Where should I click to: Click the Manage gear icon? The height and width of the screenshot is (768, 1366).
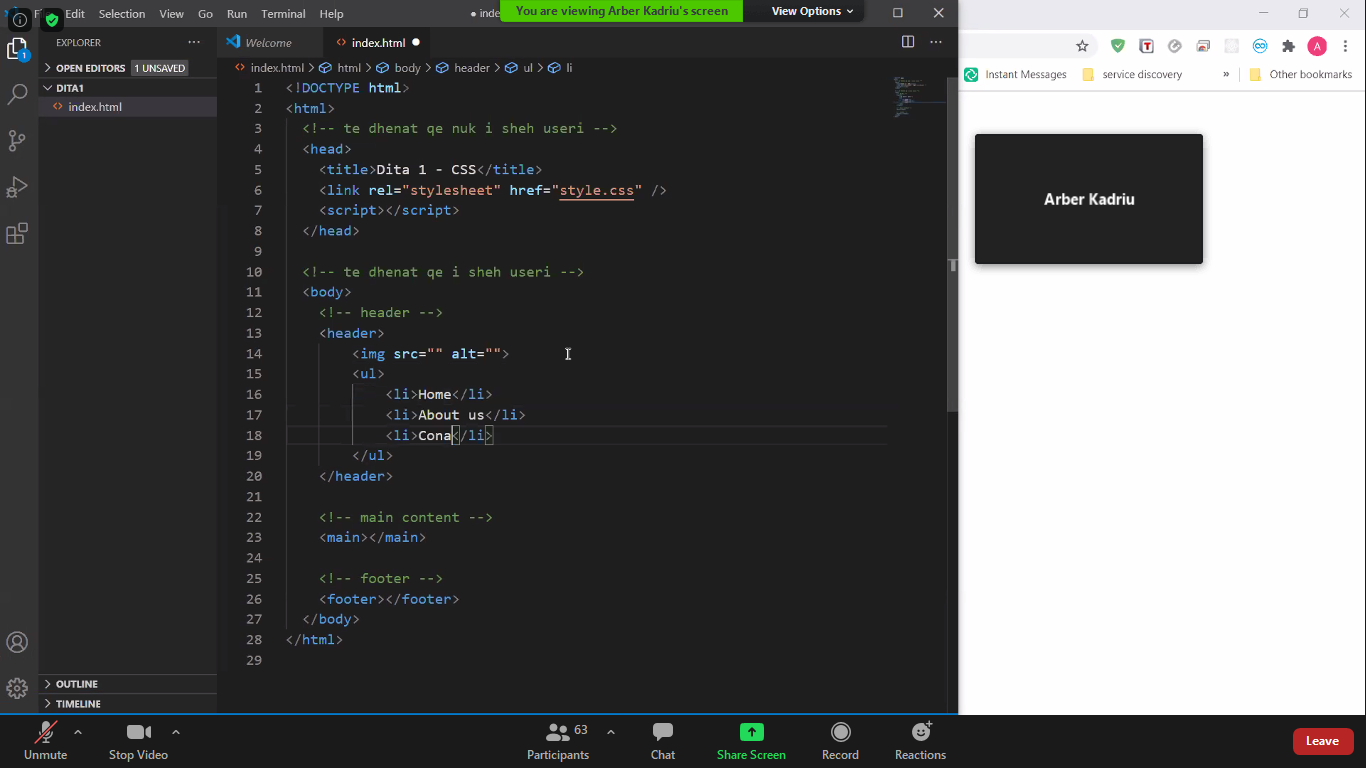[x=17, y=688]
